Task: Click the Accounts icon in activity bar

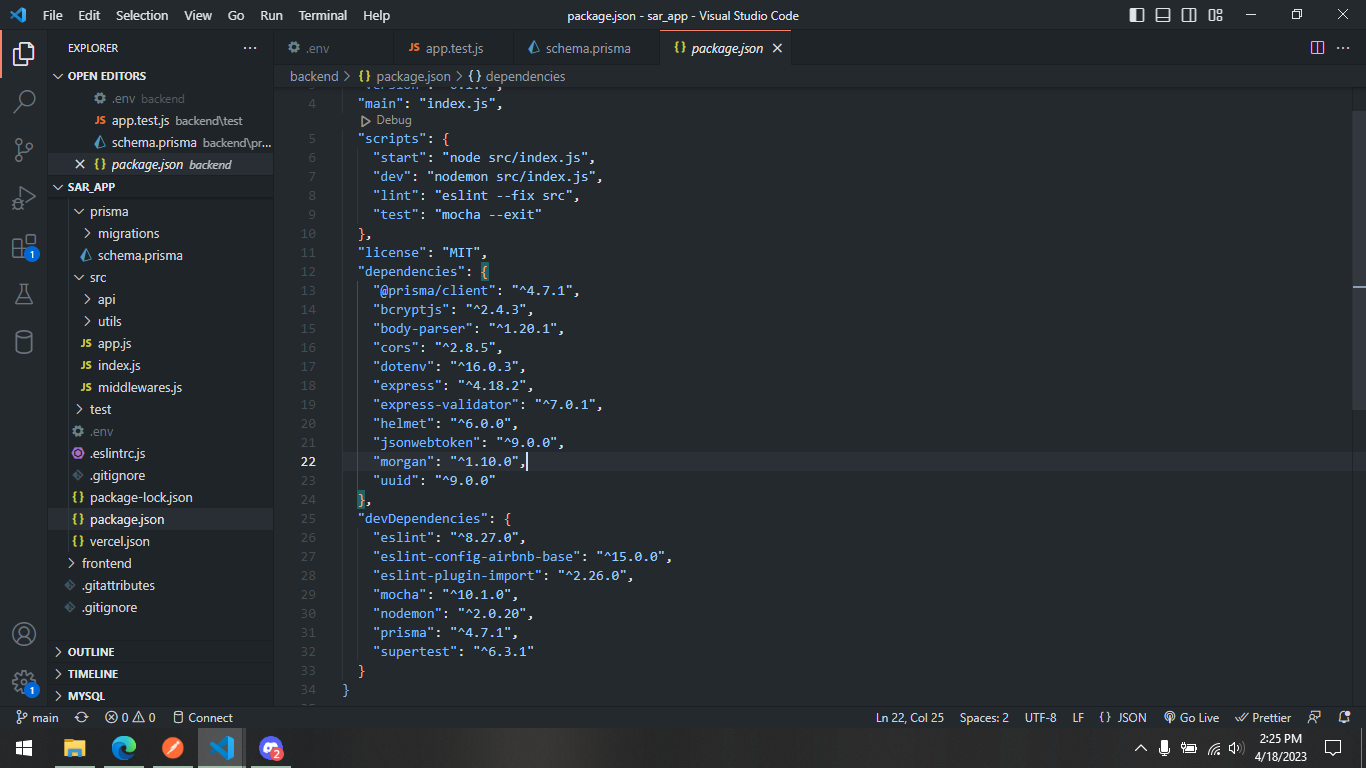Action: 24,634
